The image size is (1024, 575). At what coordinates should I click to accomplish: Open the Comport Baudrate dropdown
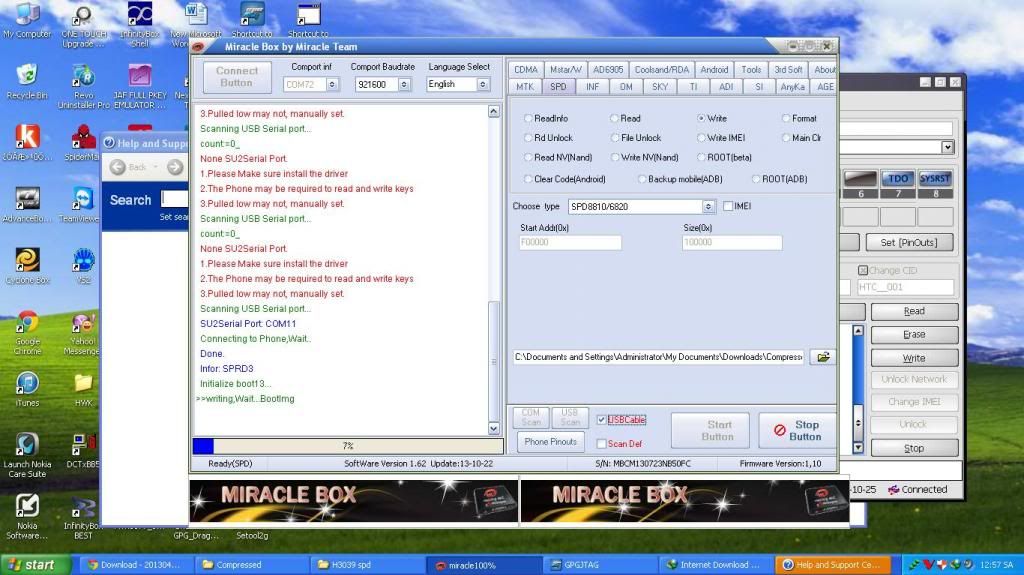404,84
